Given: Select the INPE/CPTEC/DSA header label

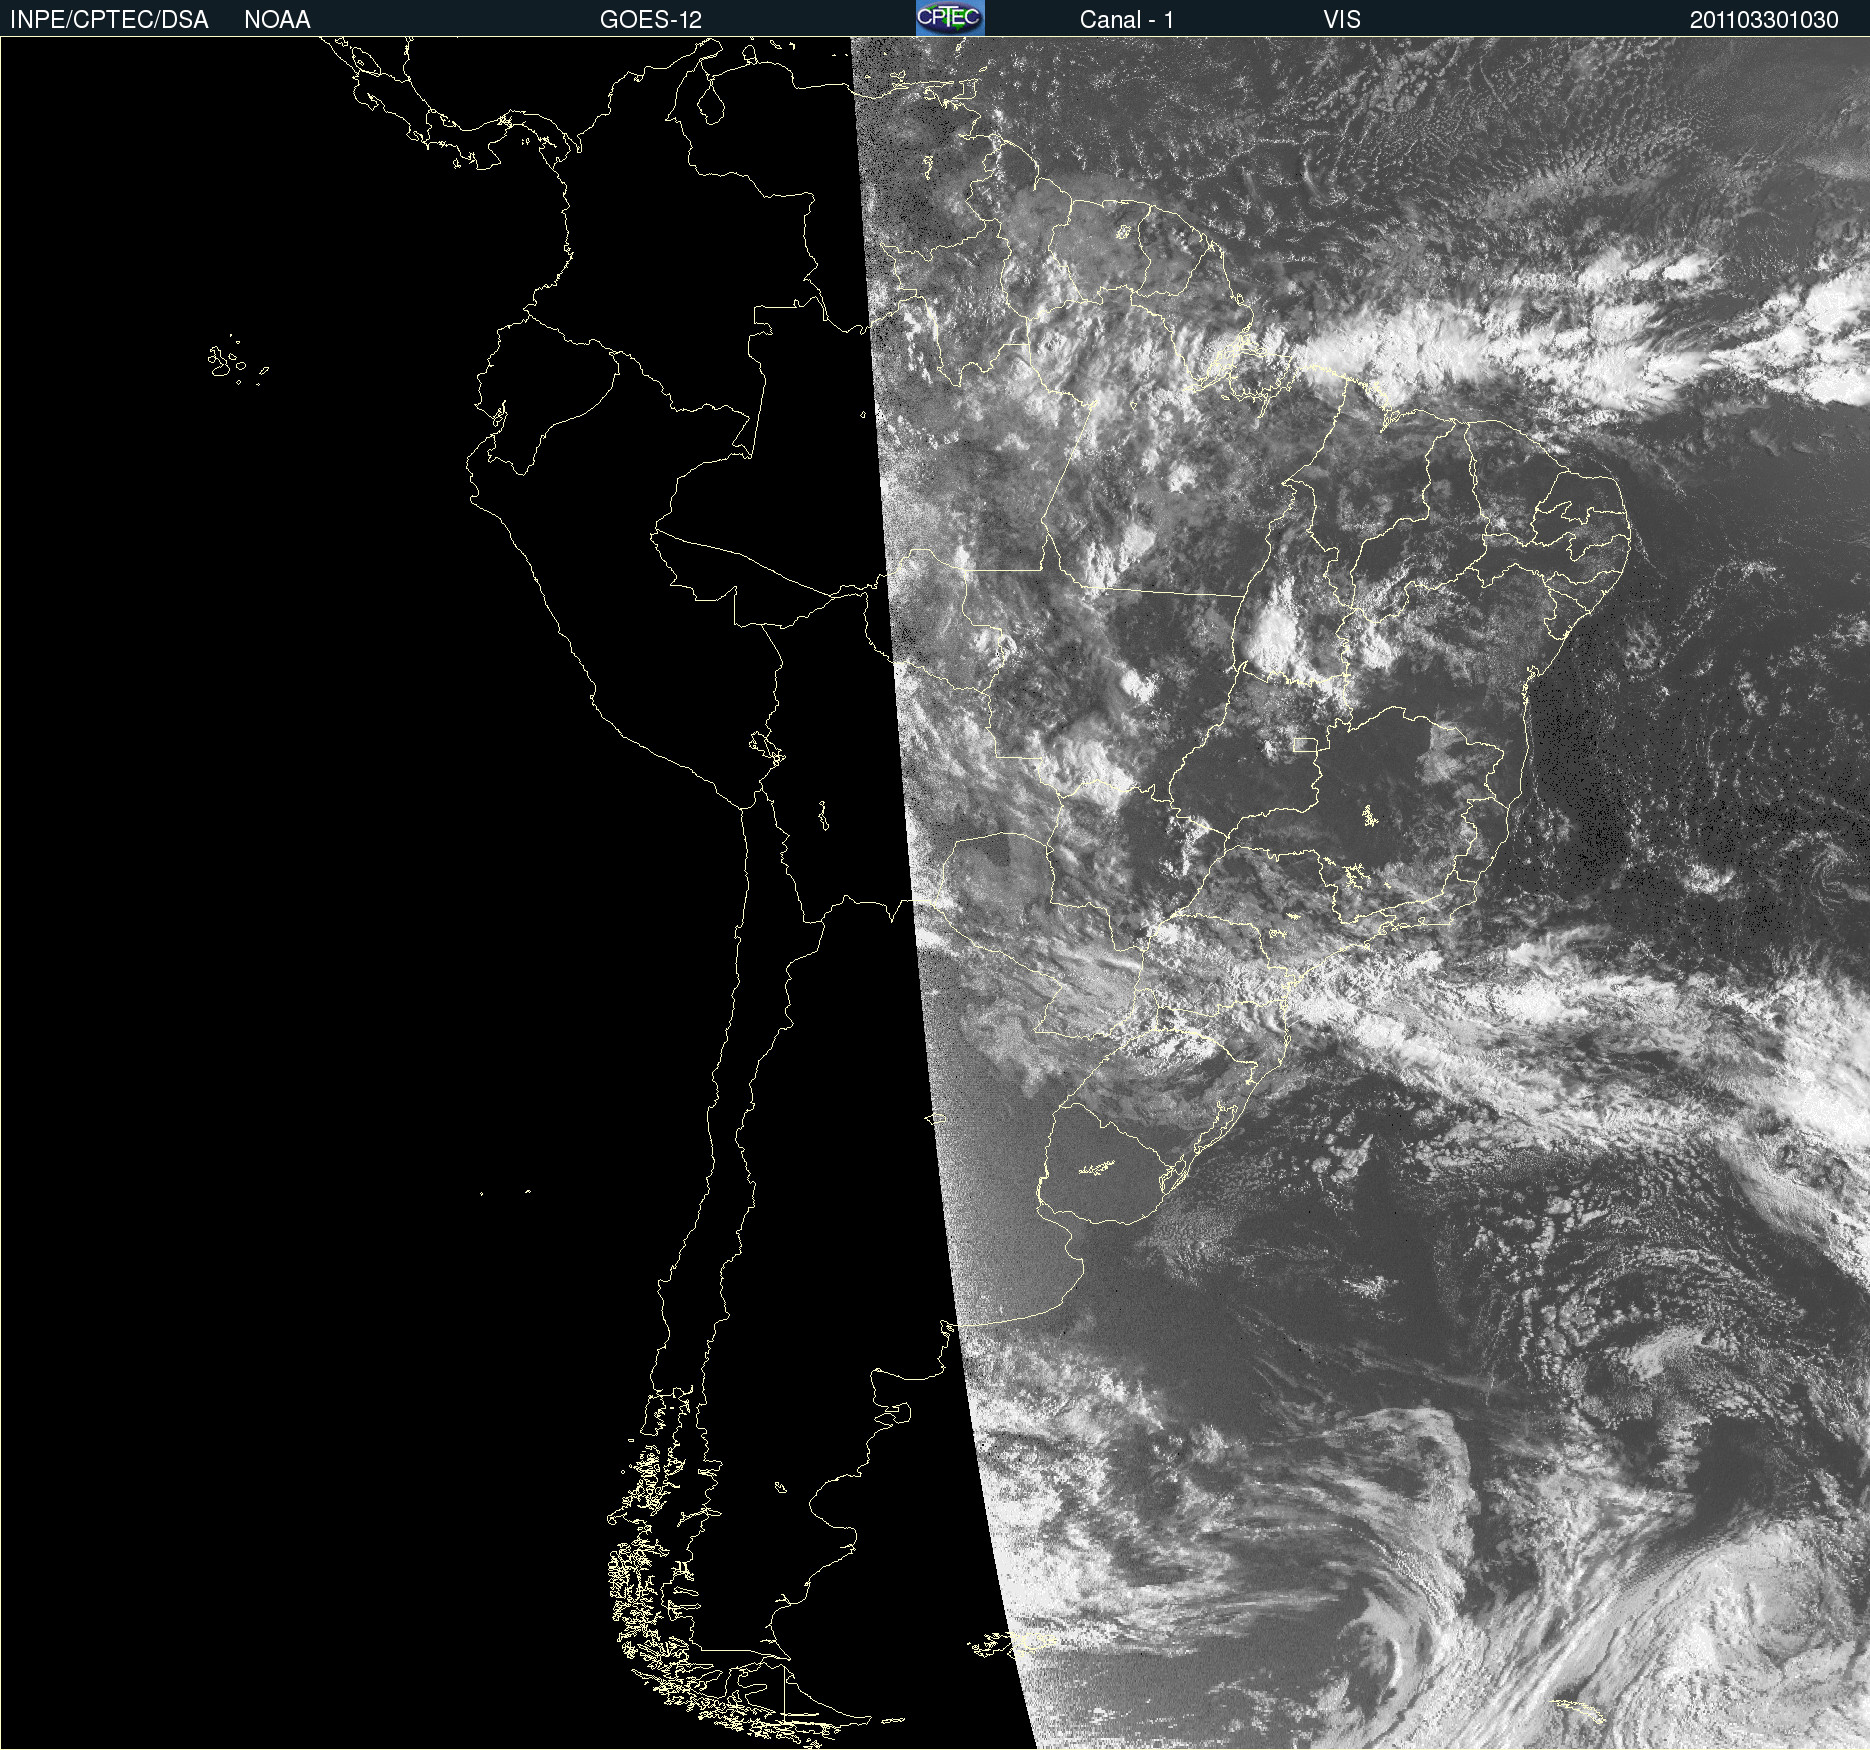Looking at the screenshot, I should (109, 20).
